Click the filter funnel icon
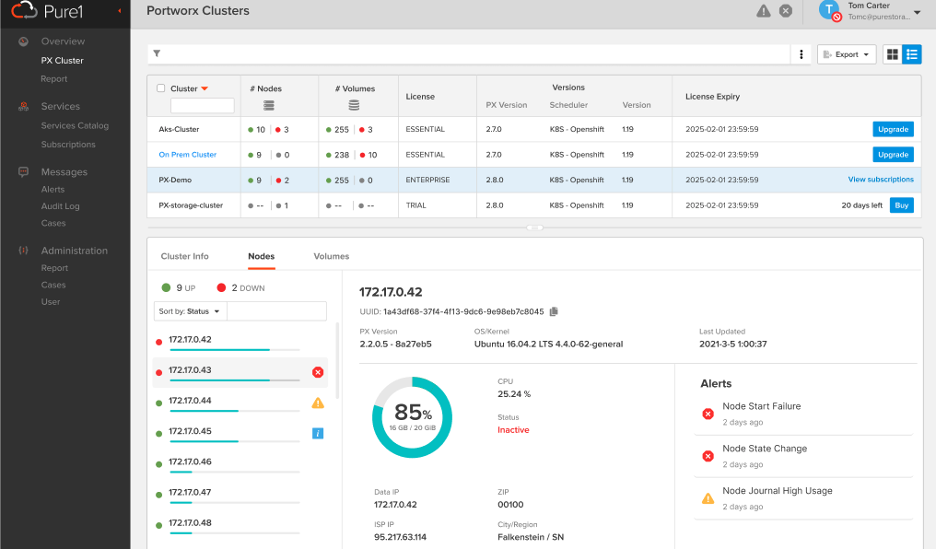The height and width of the screenshot is (550, 936). tap(157, 54)
